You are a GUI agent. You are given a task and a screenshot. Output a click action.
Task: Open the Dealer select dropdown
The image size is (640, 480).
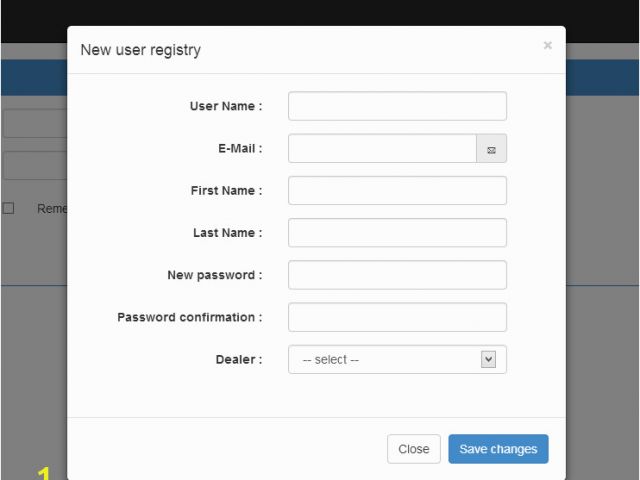coord(397,360)
